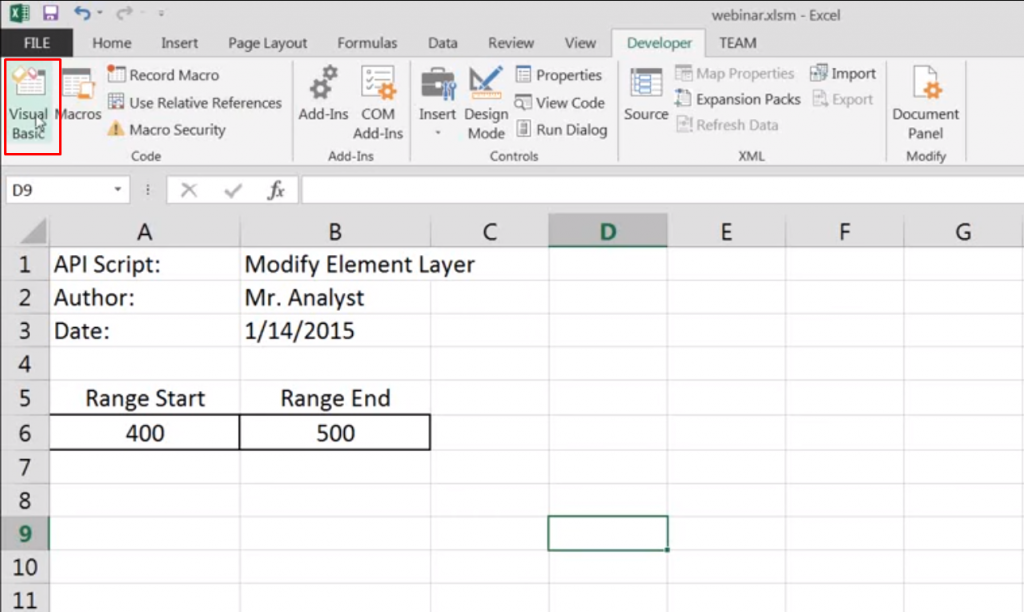The height and width of the screenshot is (612, 1024).
Task: Click the Redo button
Action: pyautogui.click(x=123, y=12)
